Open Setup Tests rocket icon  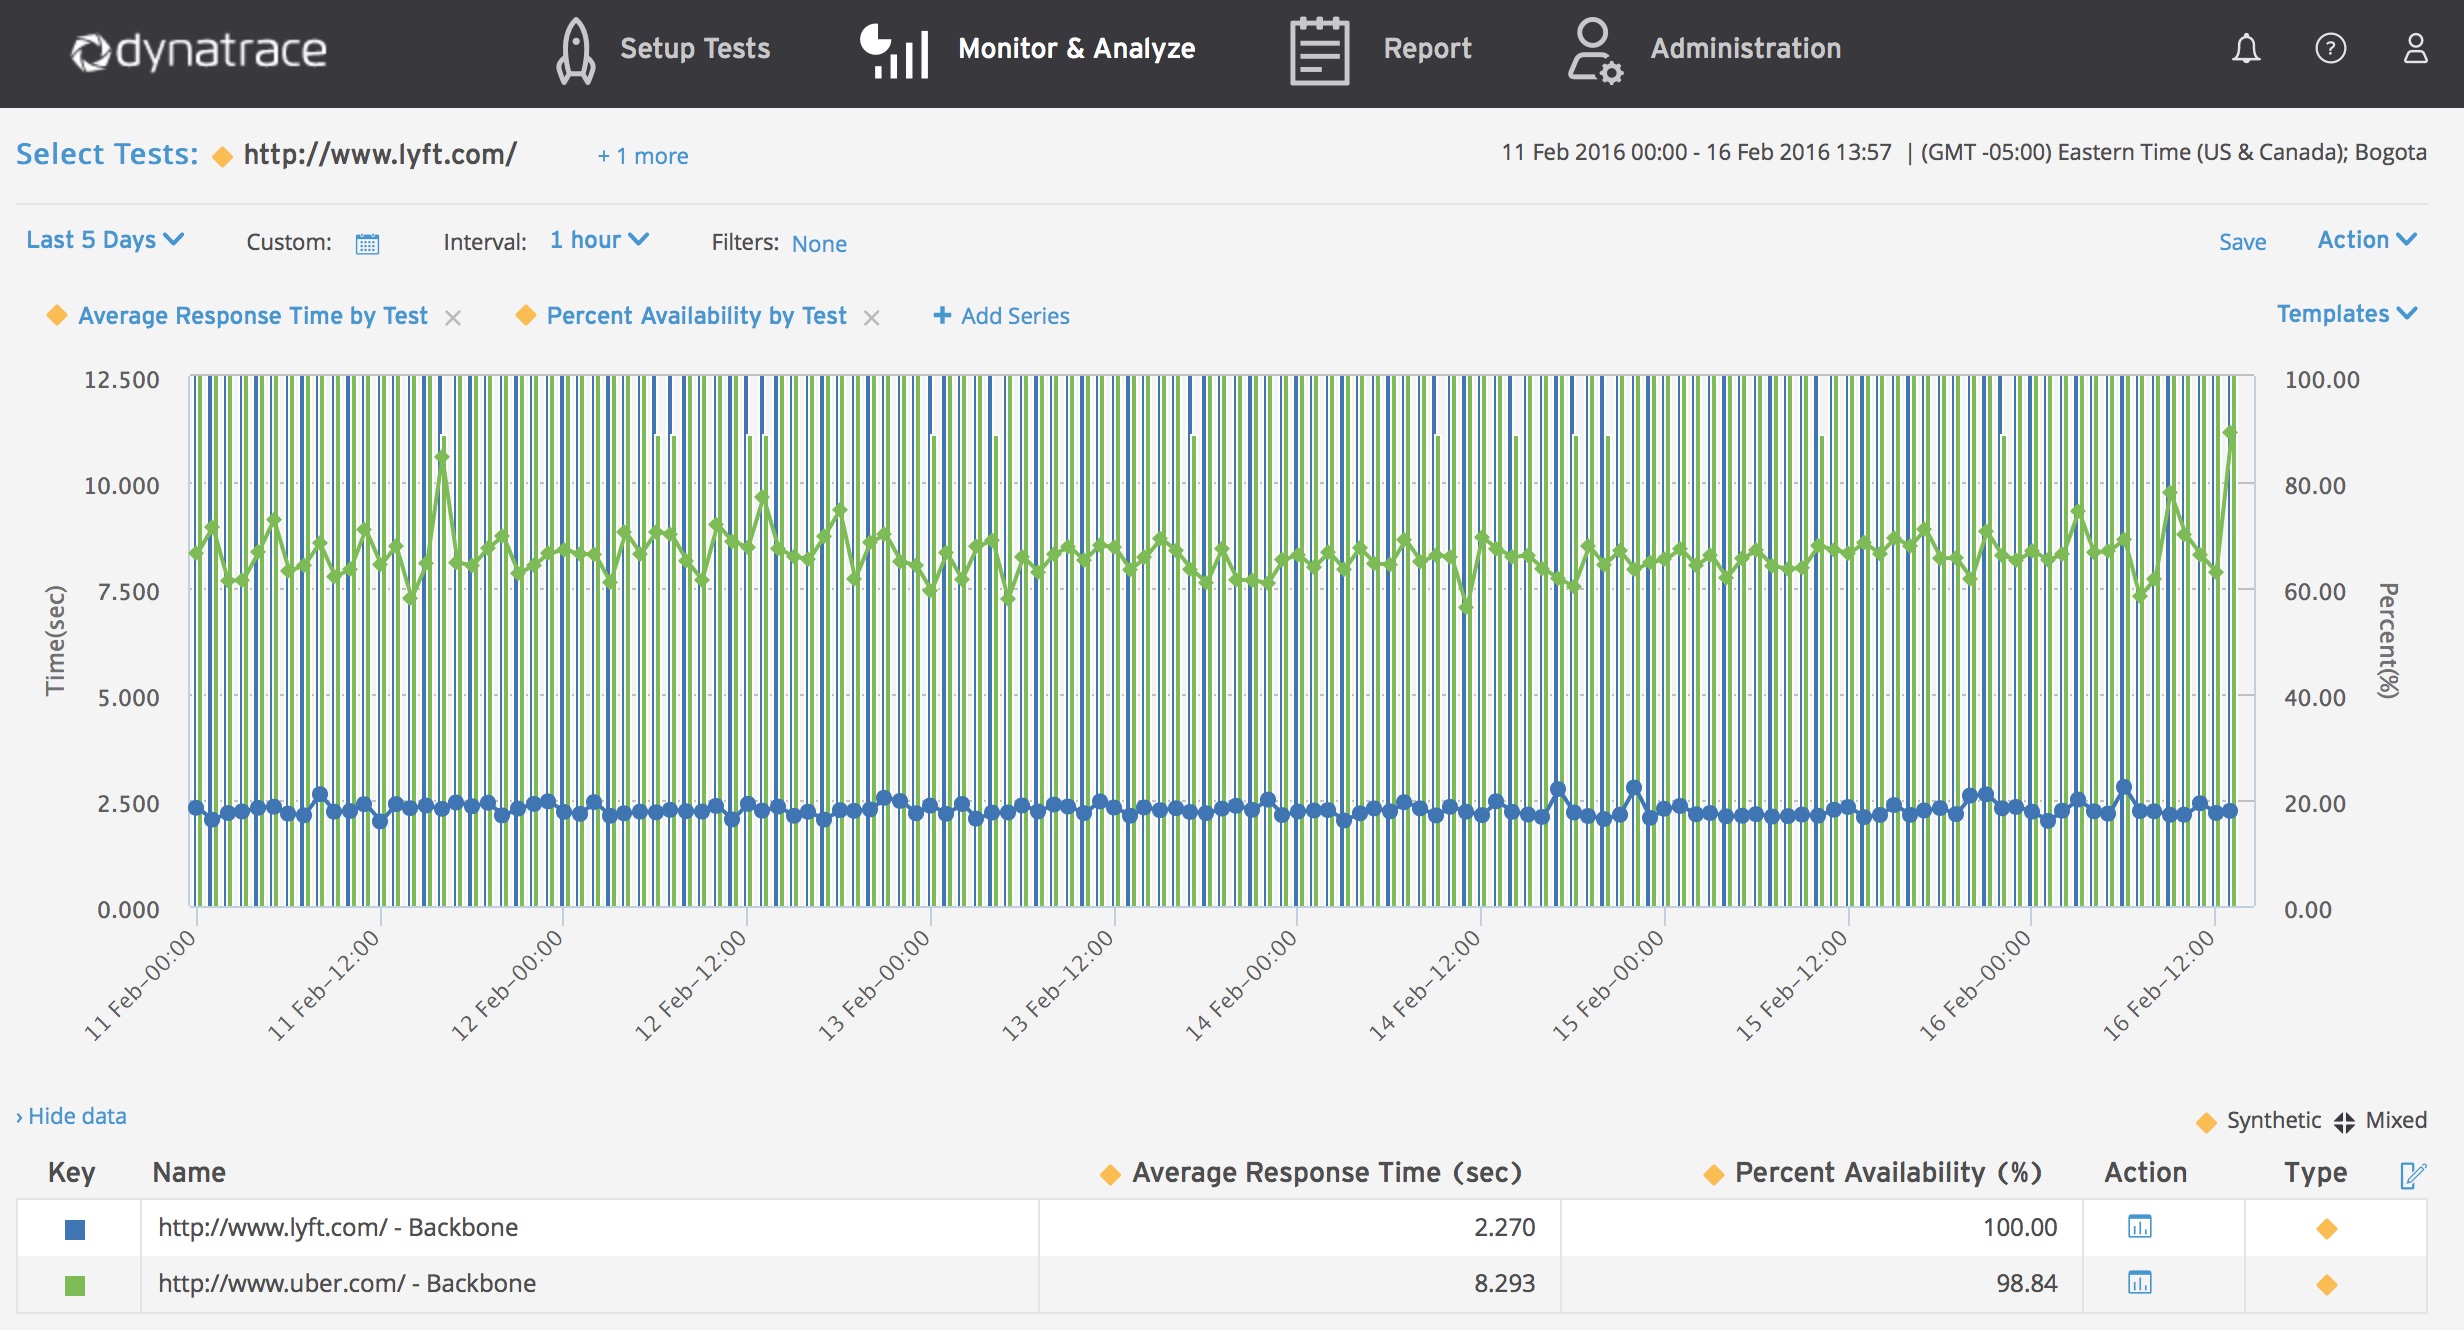point(576,50)
